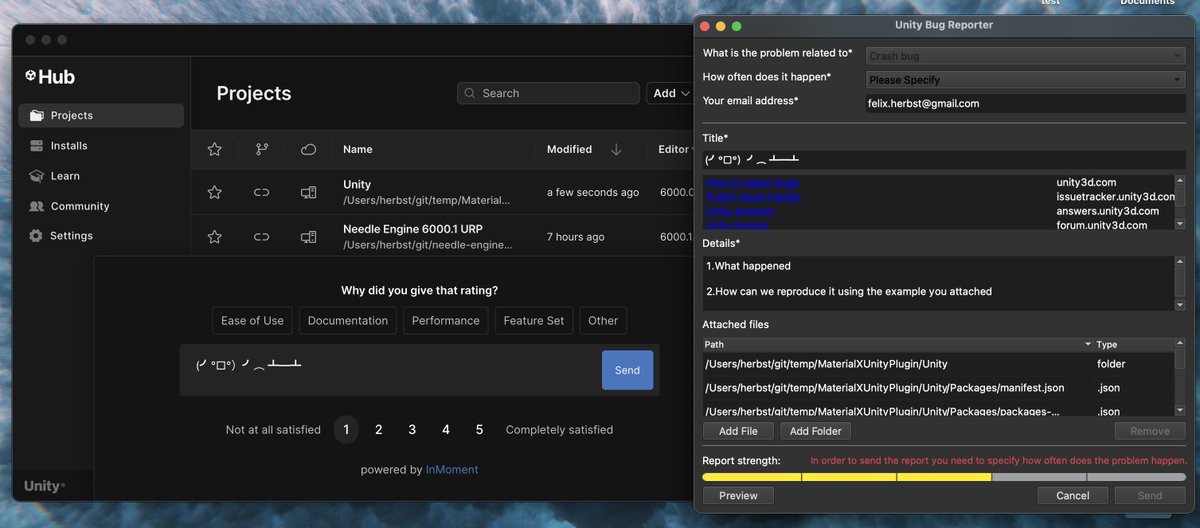
Task: Select satisfaction rating 5
Action: 479,430
